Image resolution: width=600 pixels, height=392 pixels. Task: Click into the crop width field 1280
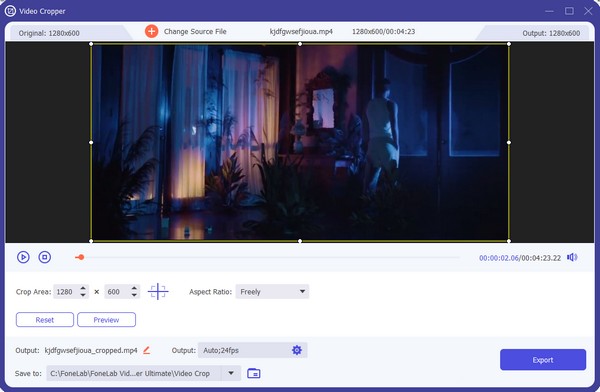[x=65, y=292]
